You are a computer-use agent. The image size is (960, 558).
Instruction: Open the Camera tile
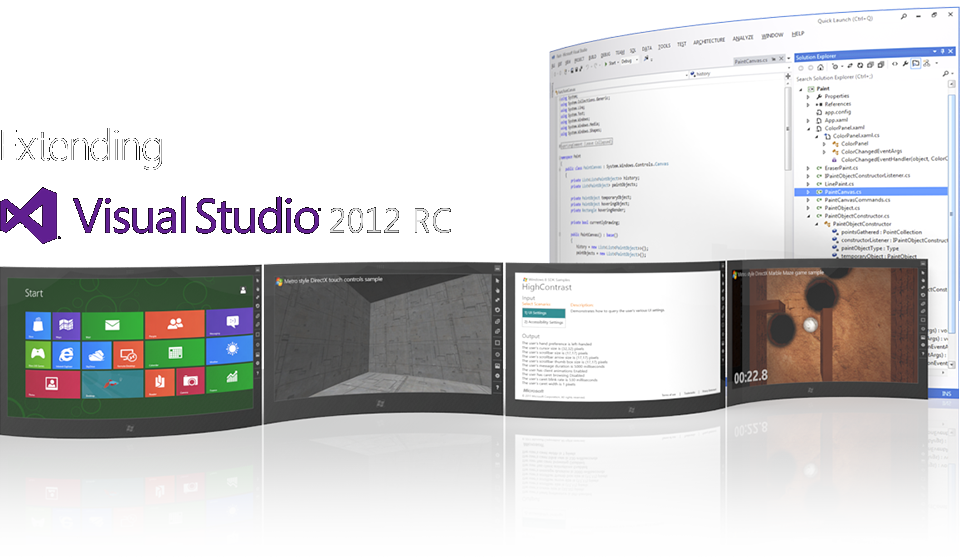click(x=191, y=379)
